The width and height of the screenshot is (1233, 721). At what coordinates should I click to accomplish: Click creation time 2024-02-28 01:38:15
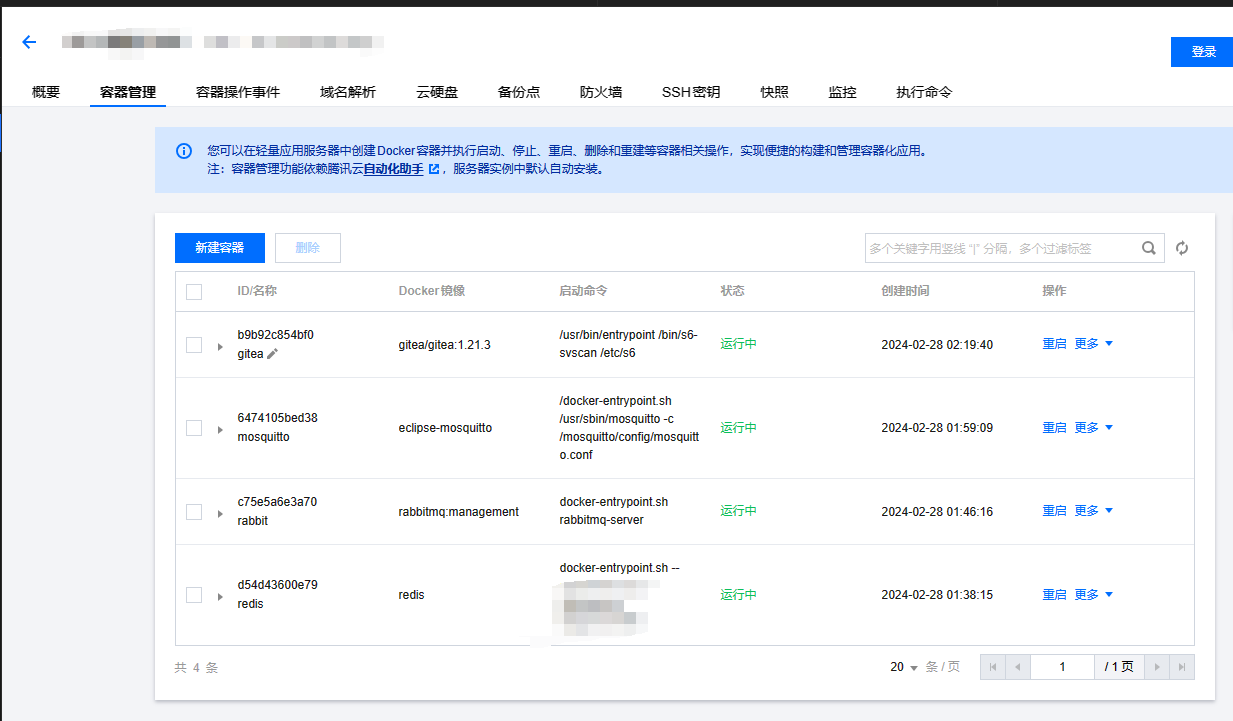937,595
